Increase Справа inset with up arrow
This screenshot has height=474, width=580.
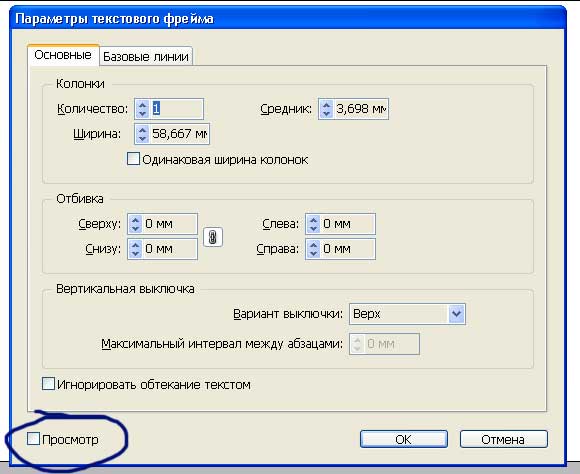[313, 245]
